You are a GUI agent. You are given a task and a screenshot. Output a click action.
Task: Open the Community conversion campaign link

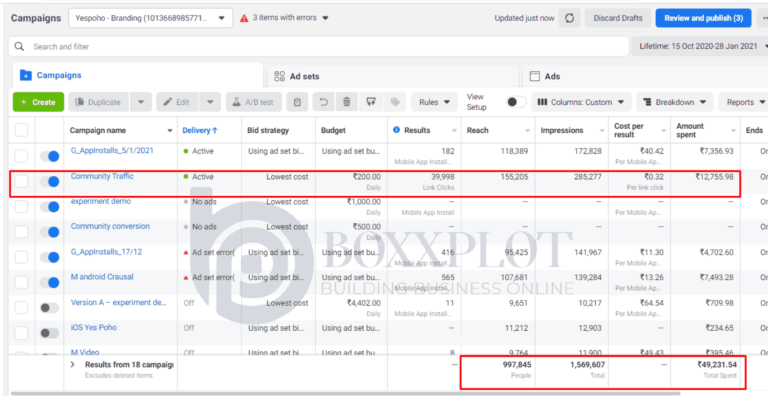(x=110, y=226)
